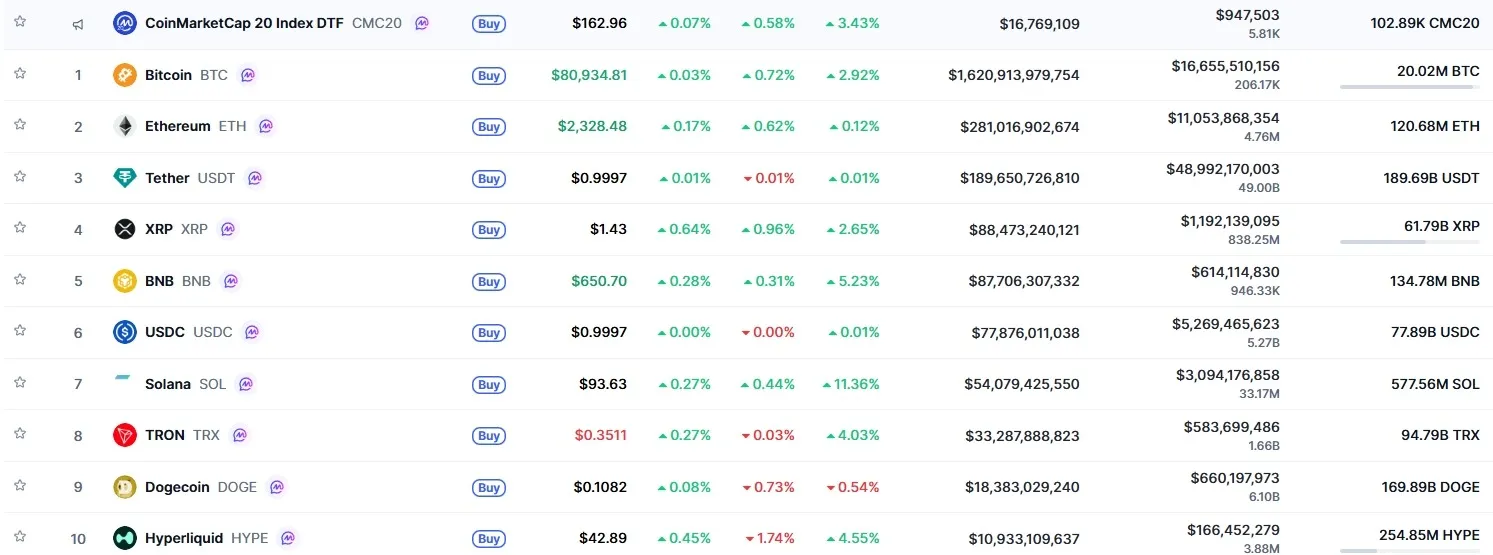This screenshot has height=555, width=1493.
Task: Toggle the watchlist star for BNB
Action: 20,279
